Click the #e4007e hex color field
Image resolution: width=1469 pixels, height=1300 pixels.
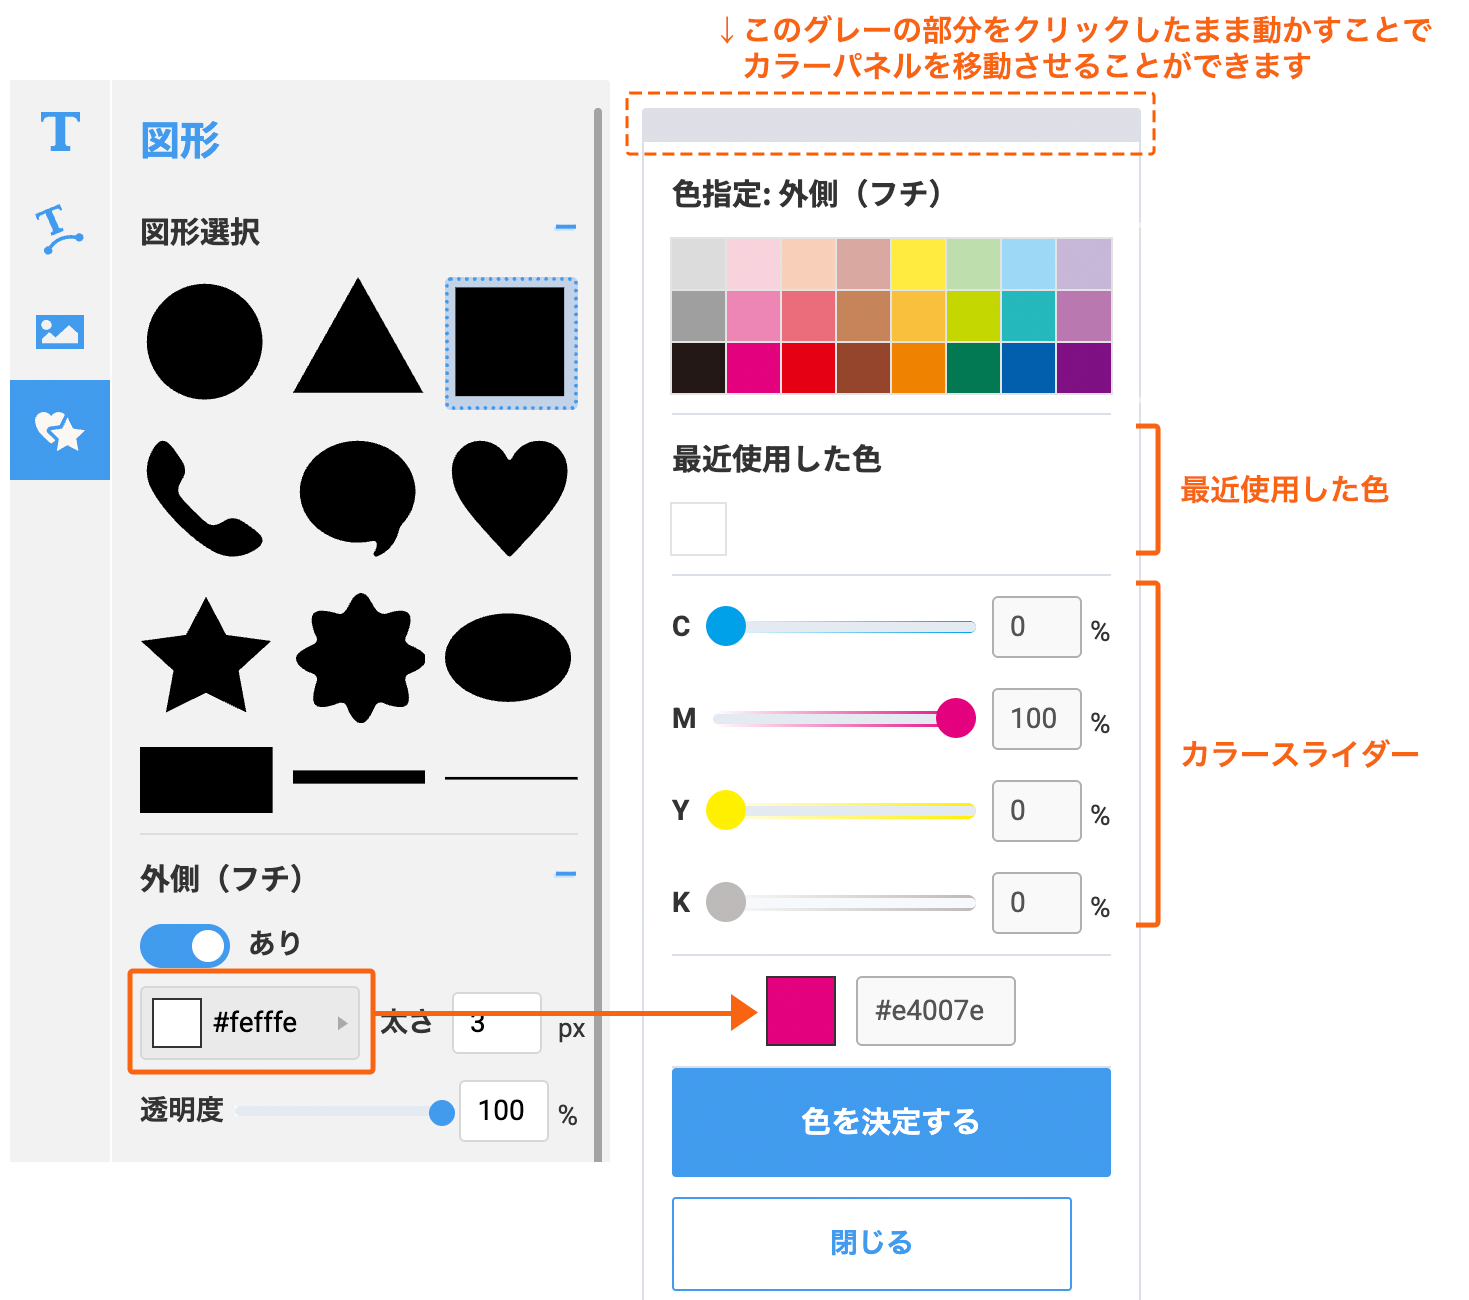[935, 1011]
